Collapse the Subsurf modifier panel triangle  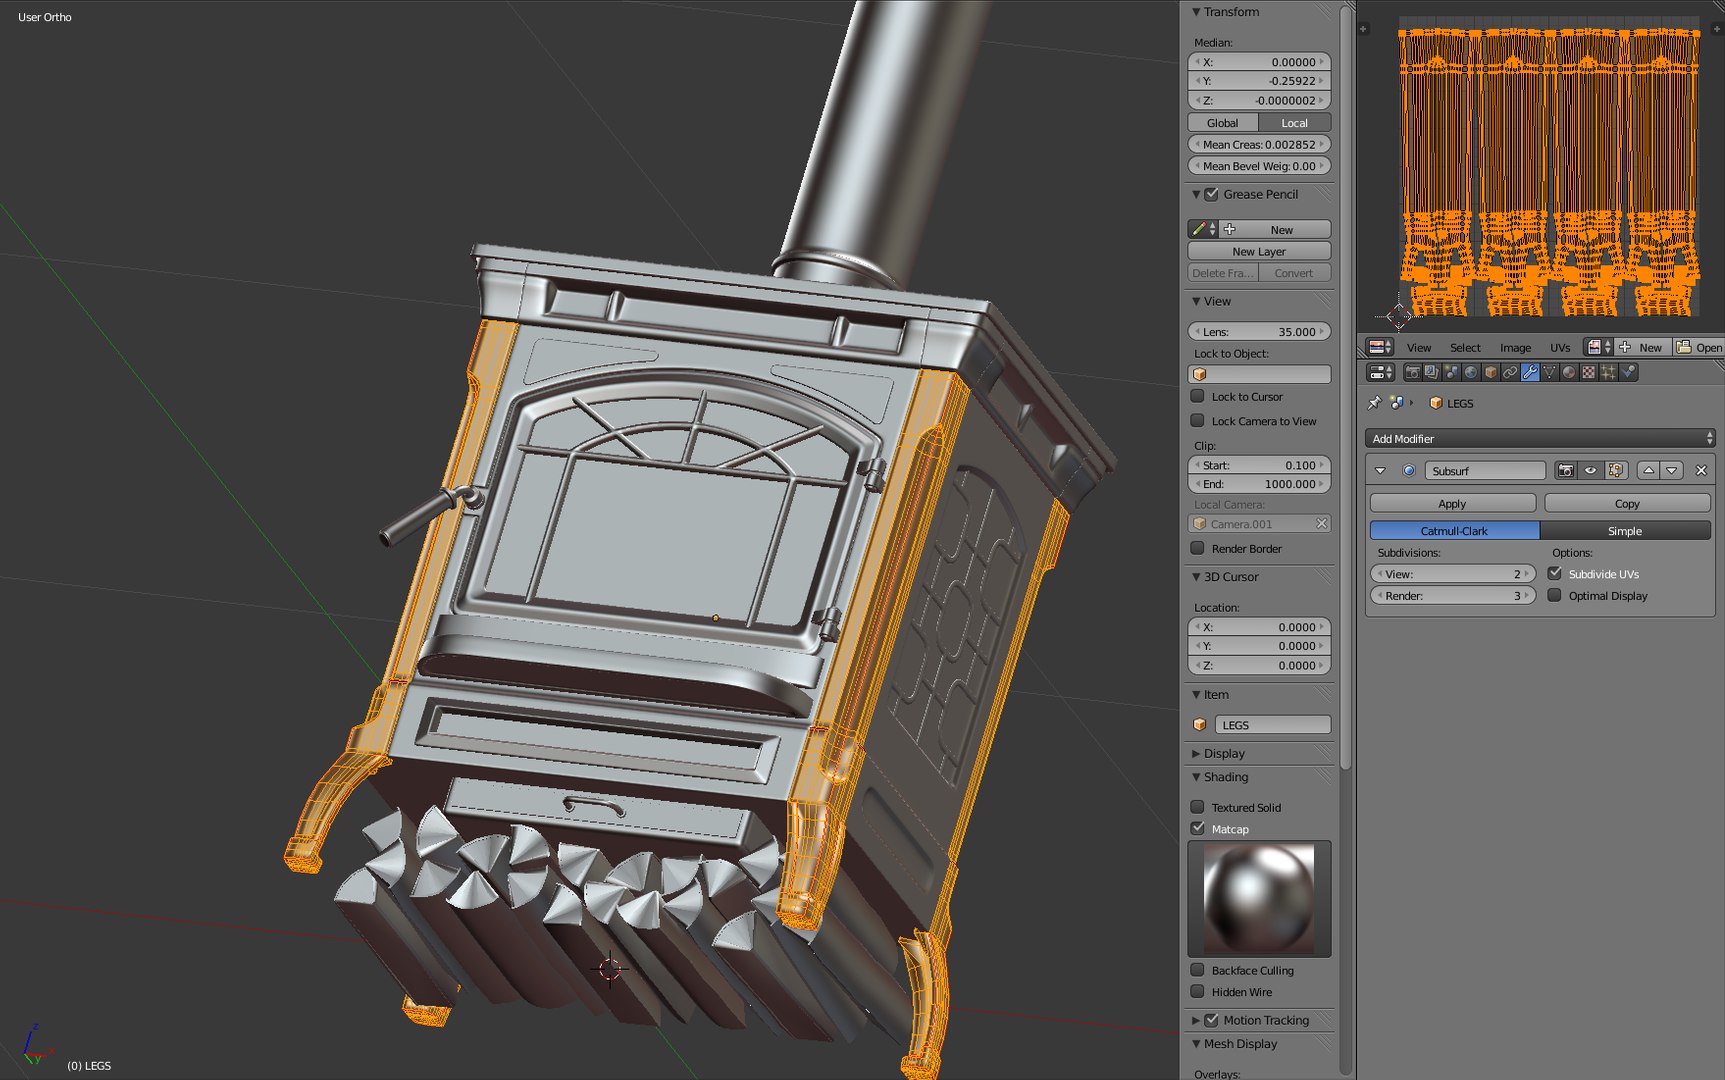click(x=1380, y=470)
